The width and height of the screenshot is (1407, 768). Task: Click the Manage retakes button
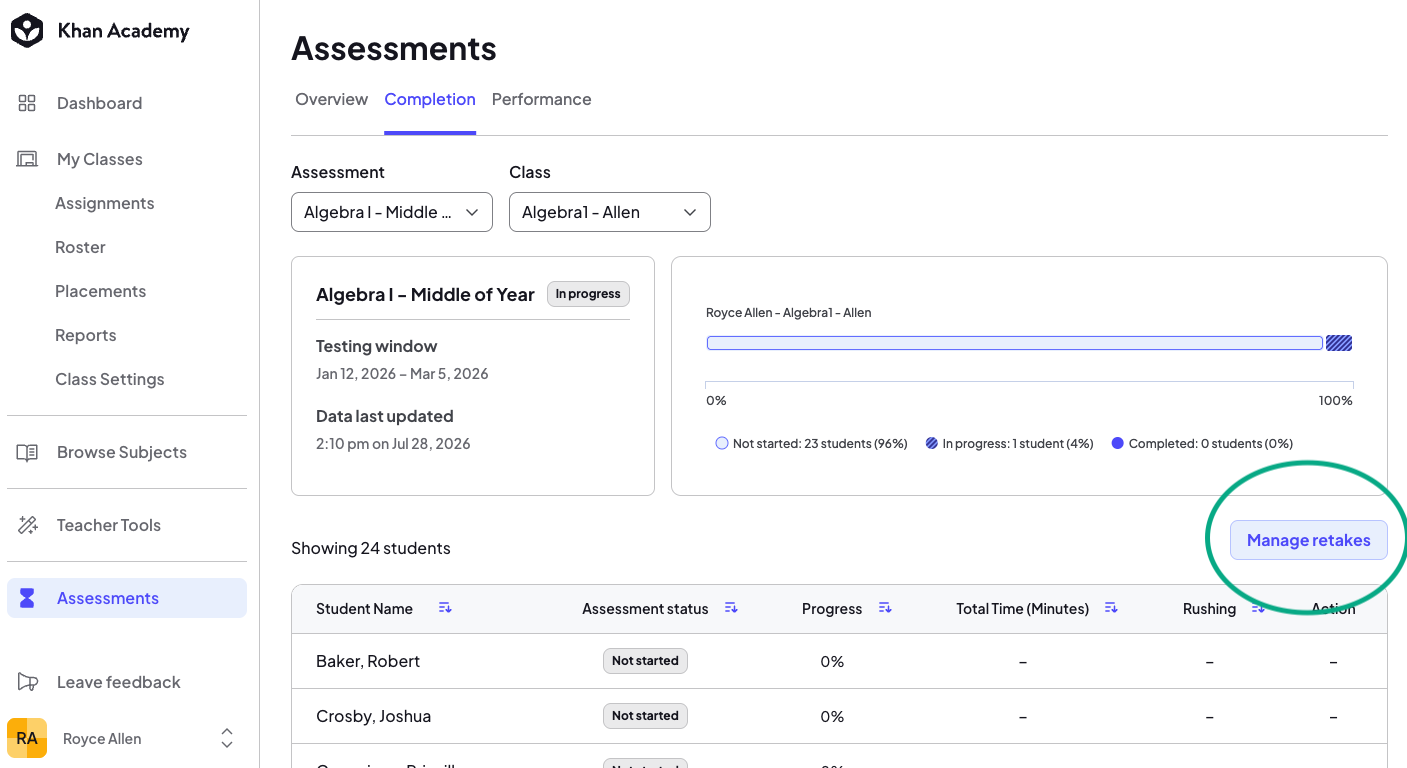[x=1309, y=540]
